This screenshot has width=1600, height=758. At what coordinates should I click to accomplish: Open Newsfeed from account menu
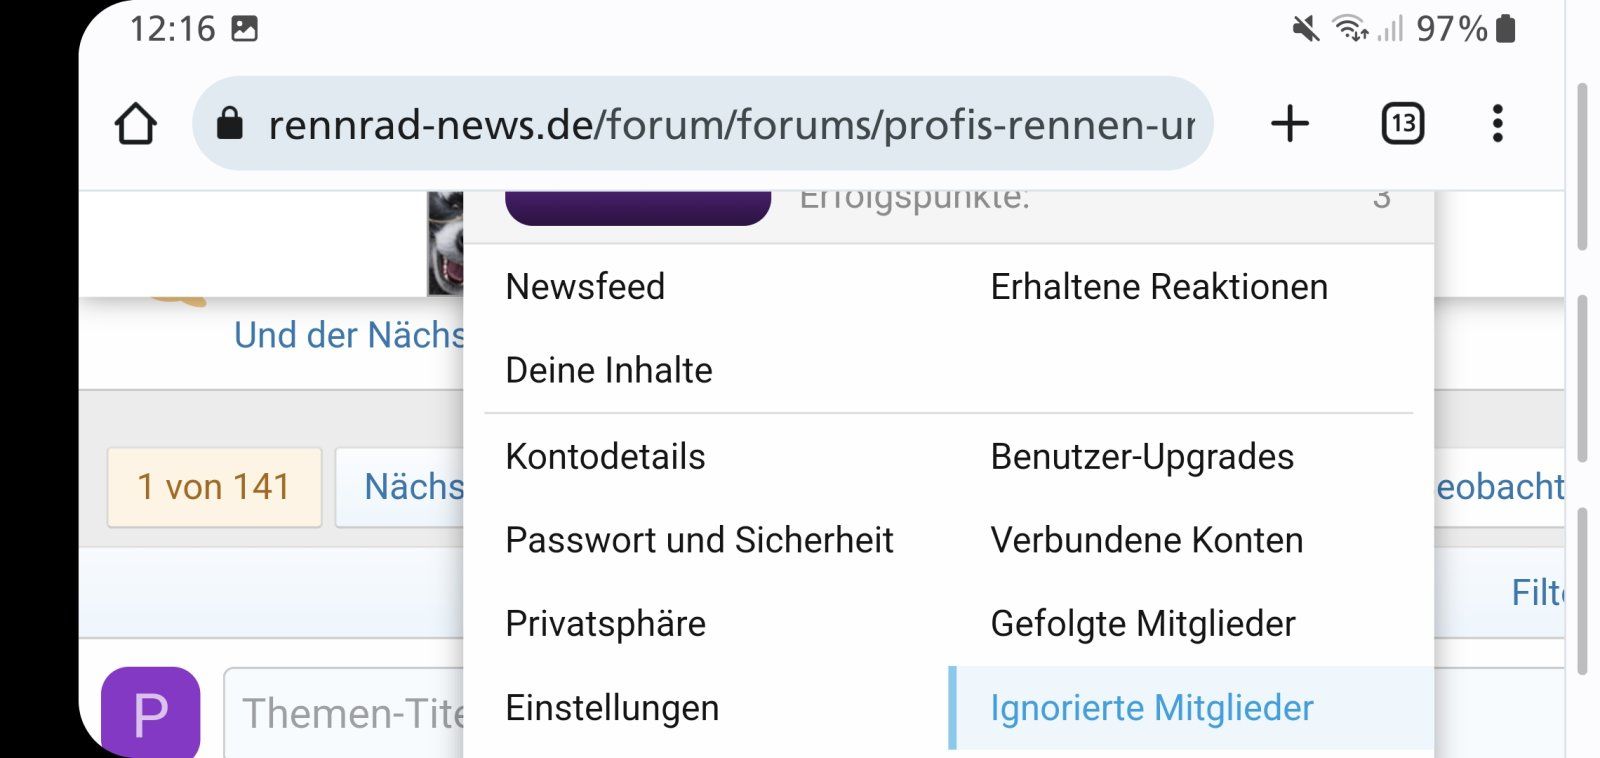[x=585, y=287]
